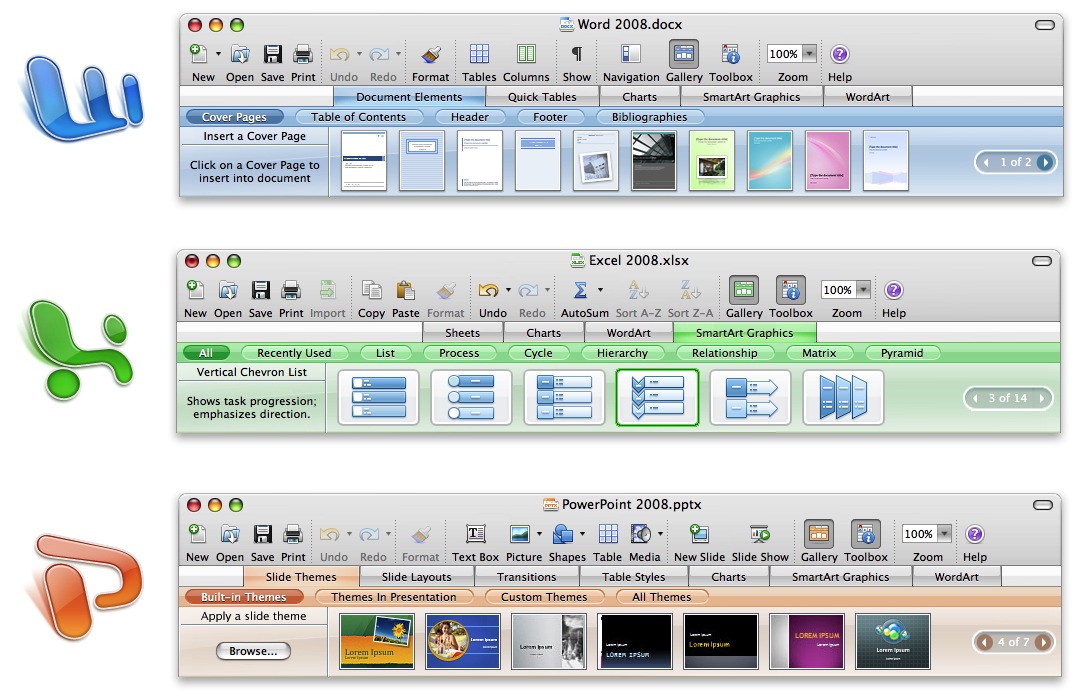Save the Word document with Save icon
The image size is (1072, 692).
pos(273,54)
